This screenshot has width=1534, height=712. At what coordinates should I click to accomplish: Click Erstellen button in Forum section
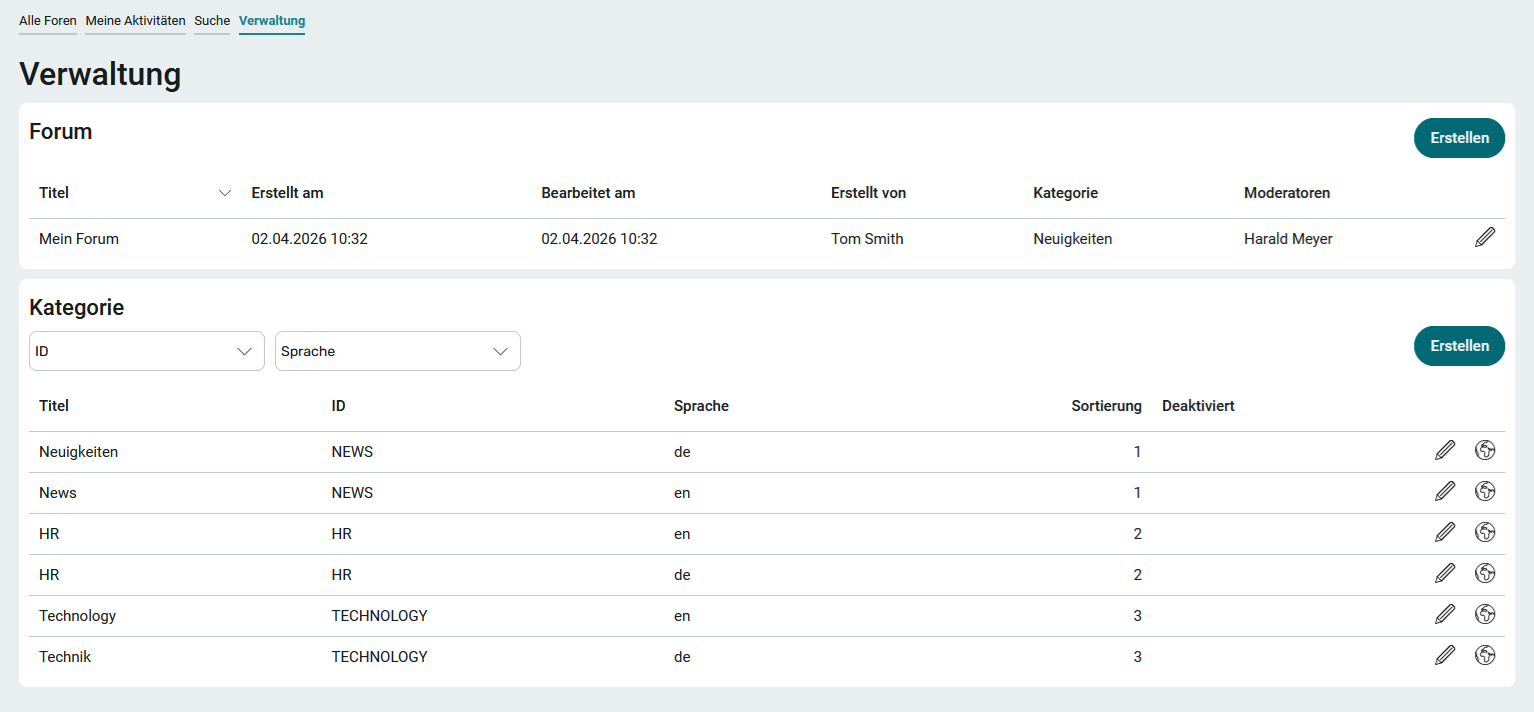[x=1458, y=138]
